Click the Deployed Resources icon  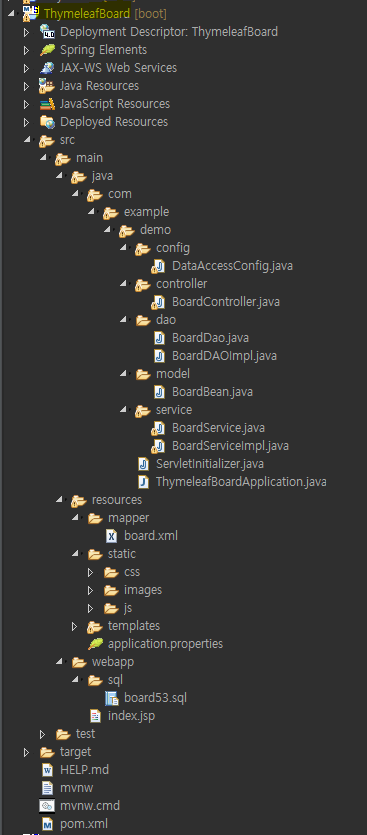[x=47, y=122]
